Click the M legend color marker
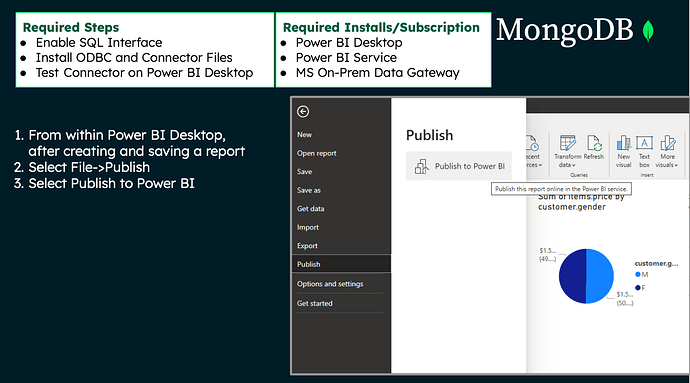Viewport: 690px width, 383px height. (638, 274)
